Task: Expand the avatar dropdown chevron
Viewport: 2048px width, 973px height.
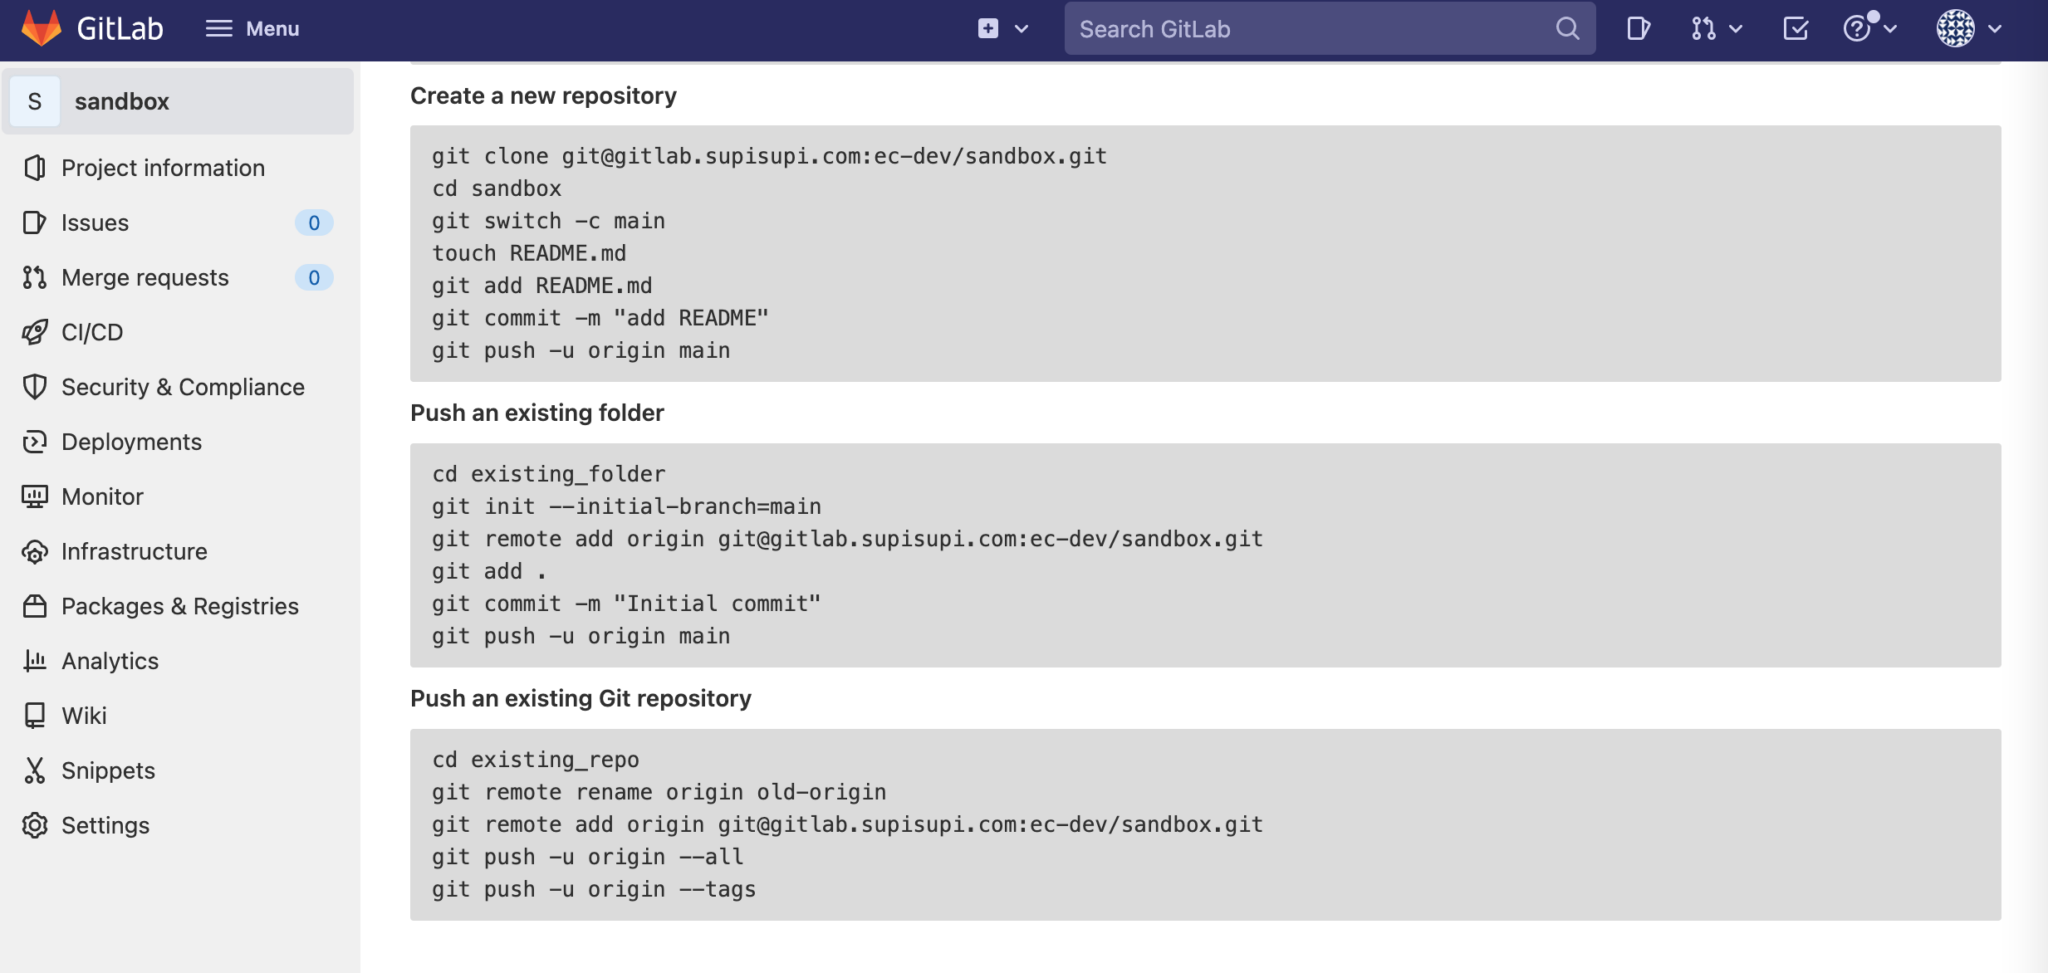Action: coord(1996,28)
